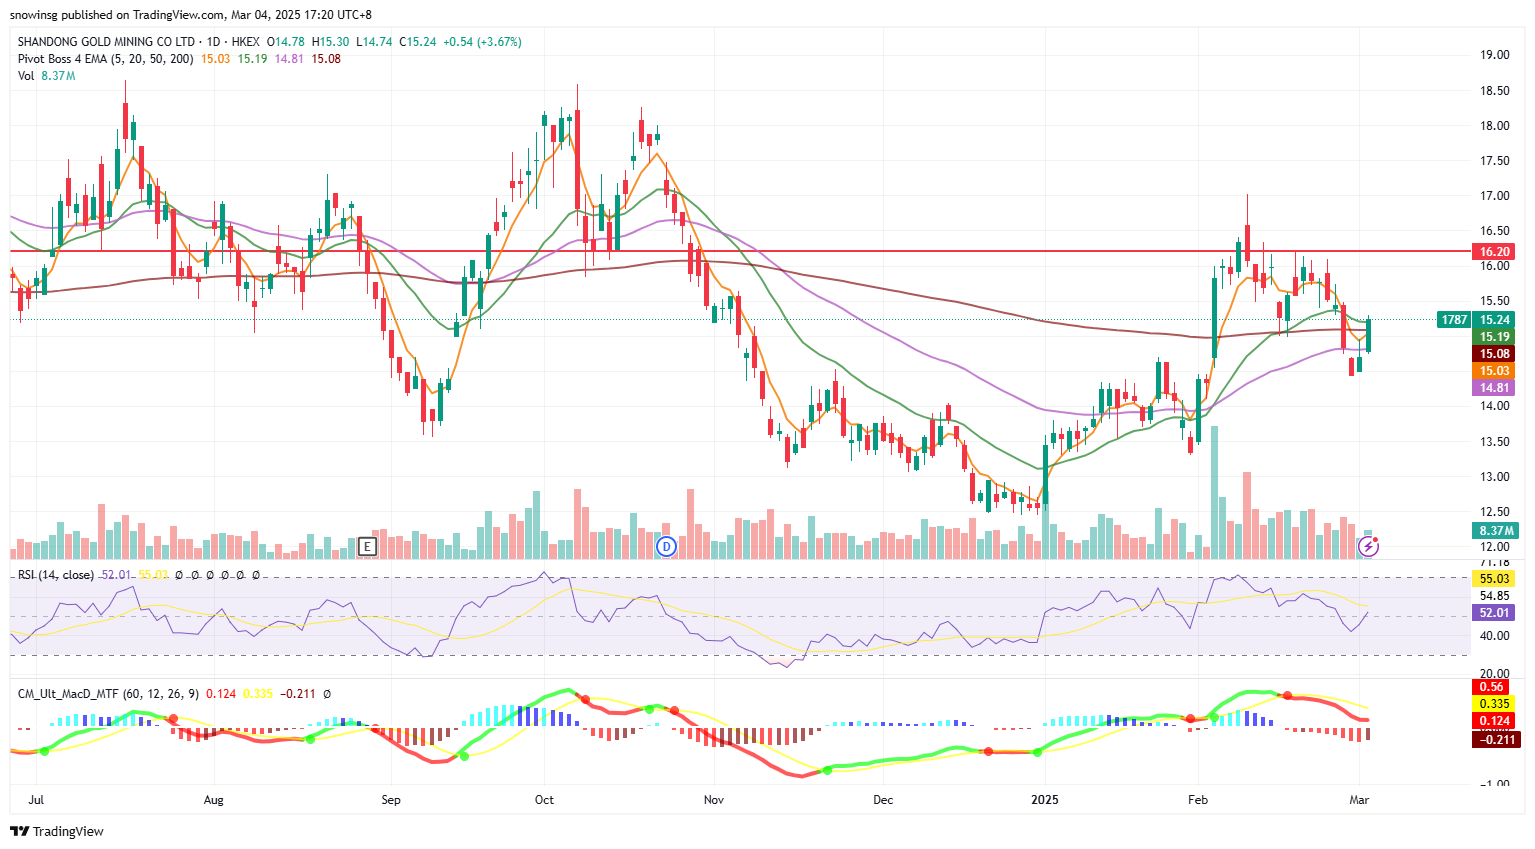Image resolution: width=1535 pixels, height=849 pixels.
Task: Click the Vol indicator legend label
Action: pos(26,76)
